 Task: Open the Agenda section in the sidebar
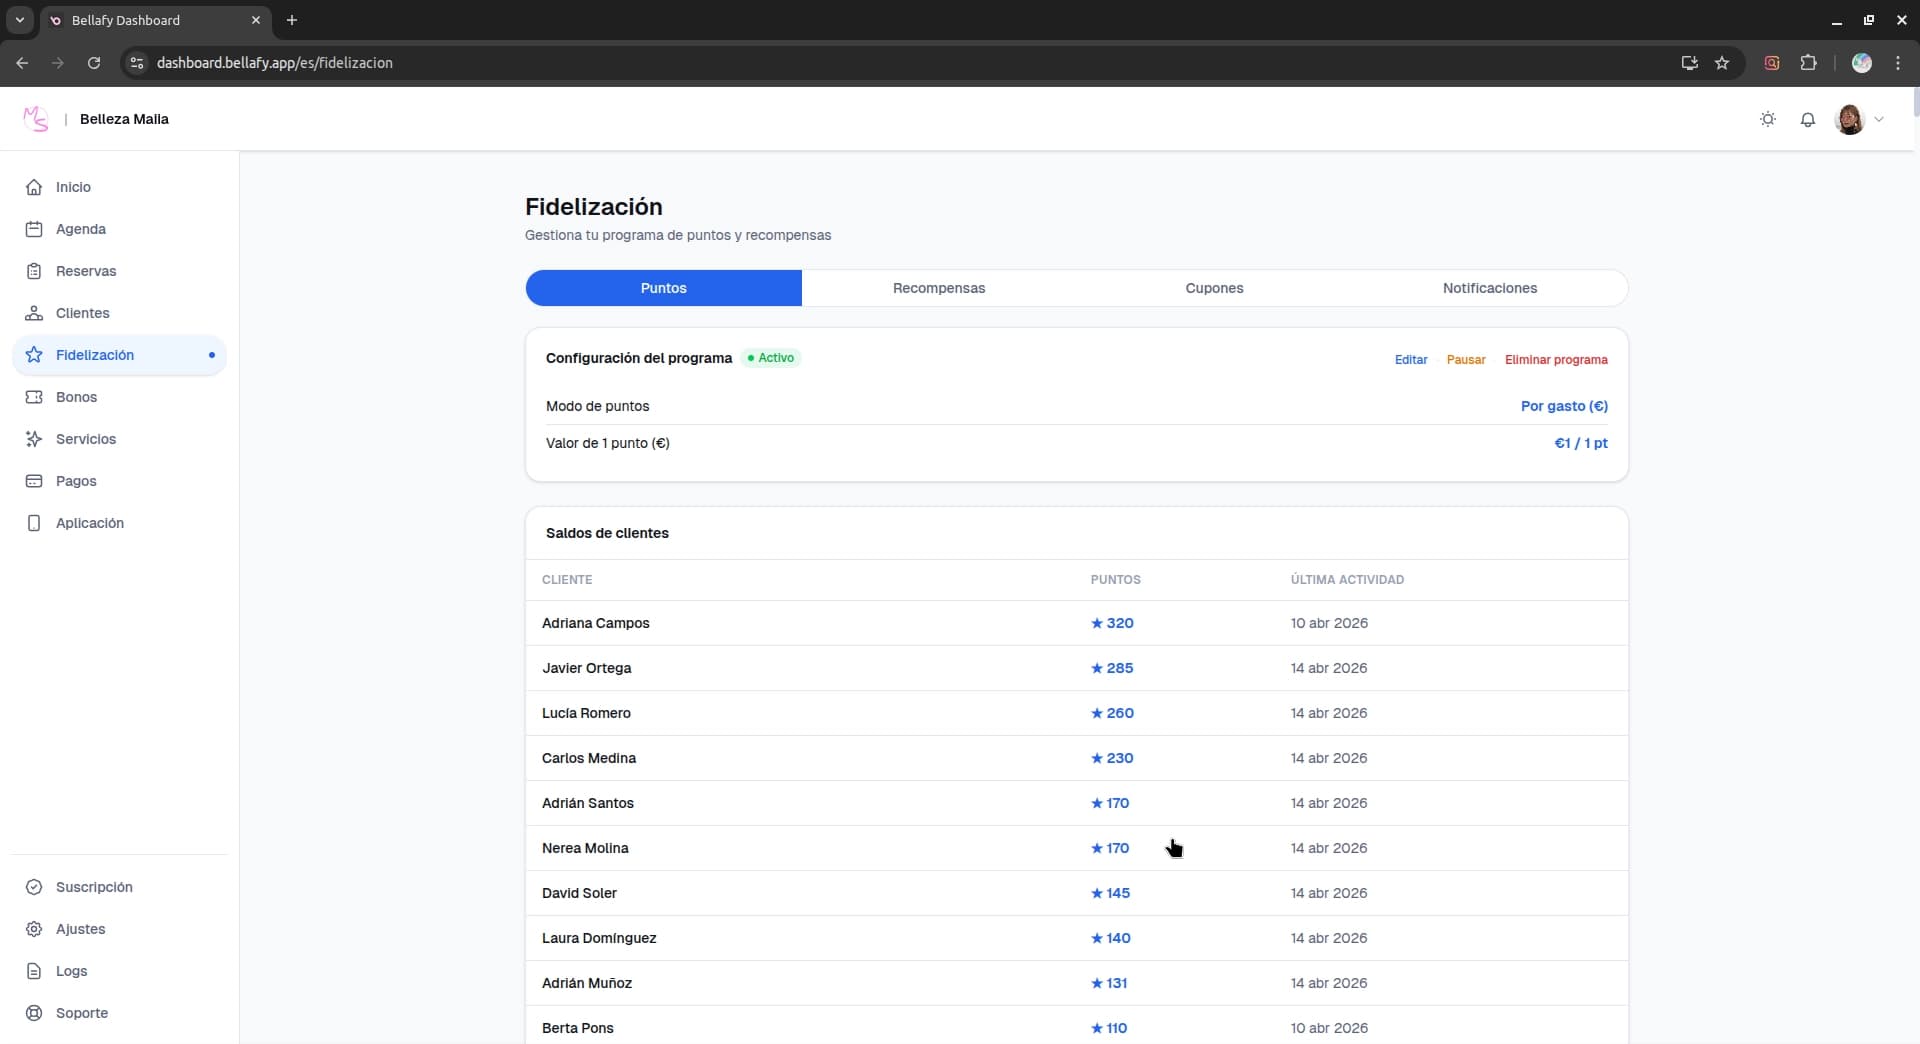pyautogui.click(x=82, y=228)
